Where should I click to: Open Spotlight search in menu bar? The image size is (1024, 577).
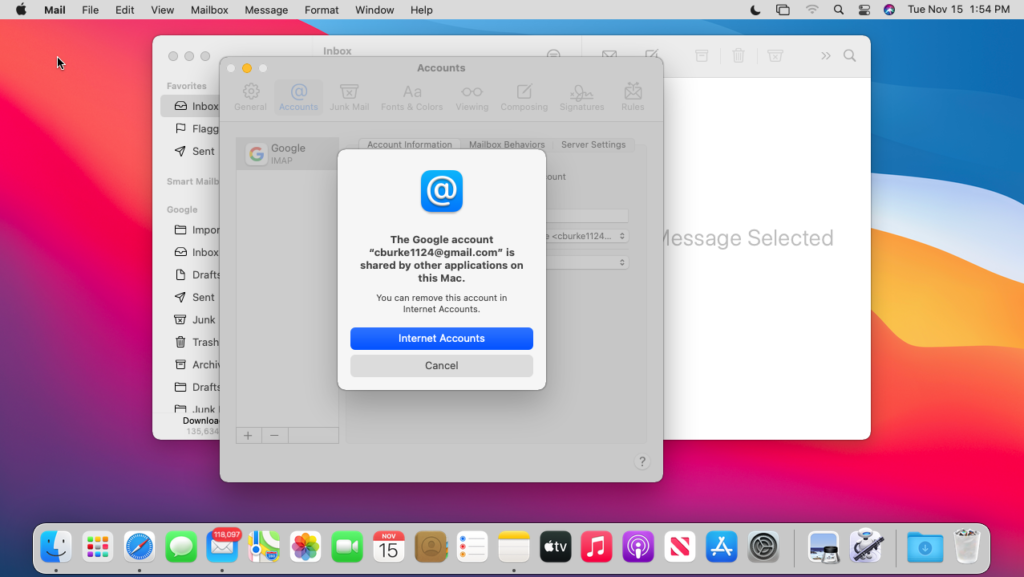839,10
